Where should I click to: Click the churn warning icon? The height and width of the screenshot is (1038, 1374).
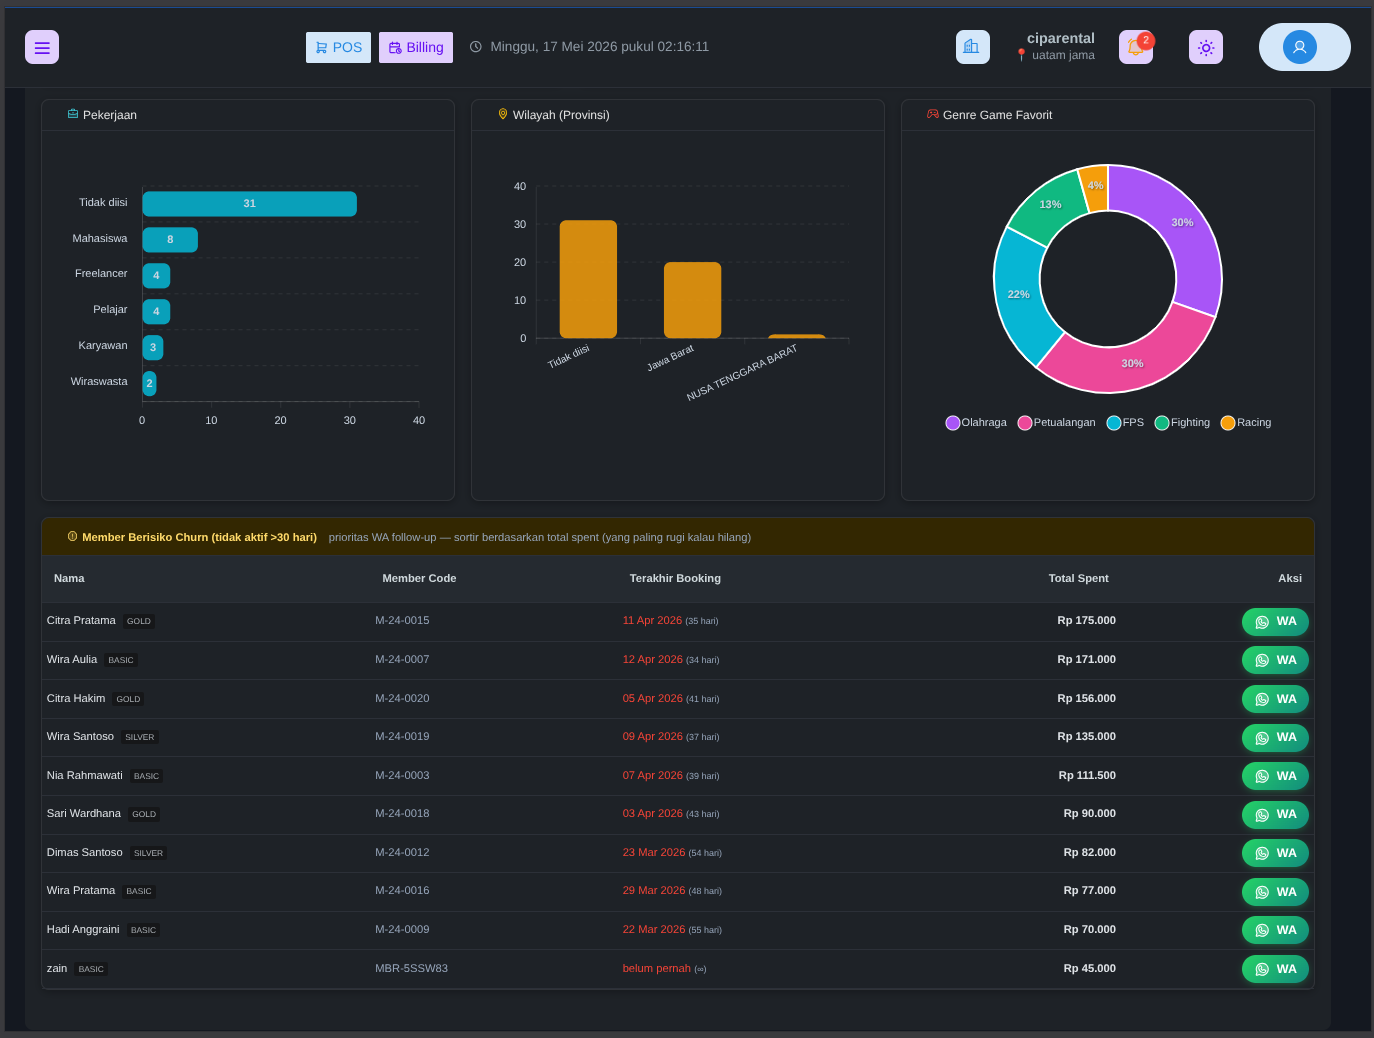72,536
